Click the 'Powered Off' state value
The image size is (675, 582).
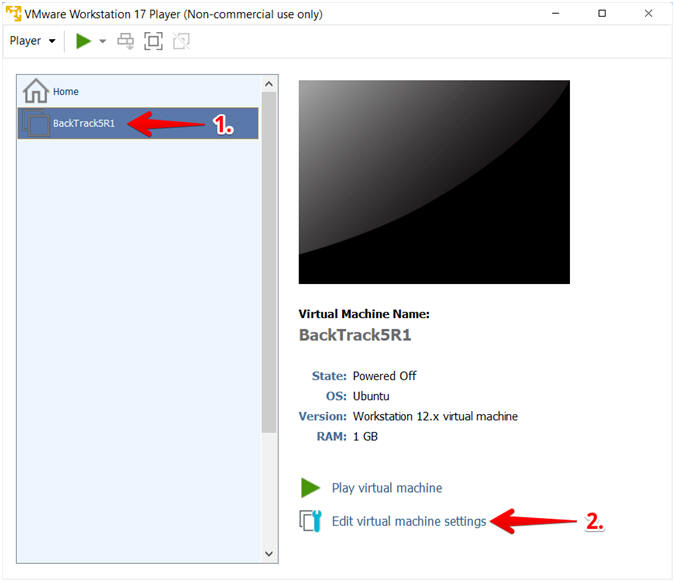click(x=384, y=376)
